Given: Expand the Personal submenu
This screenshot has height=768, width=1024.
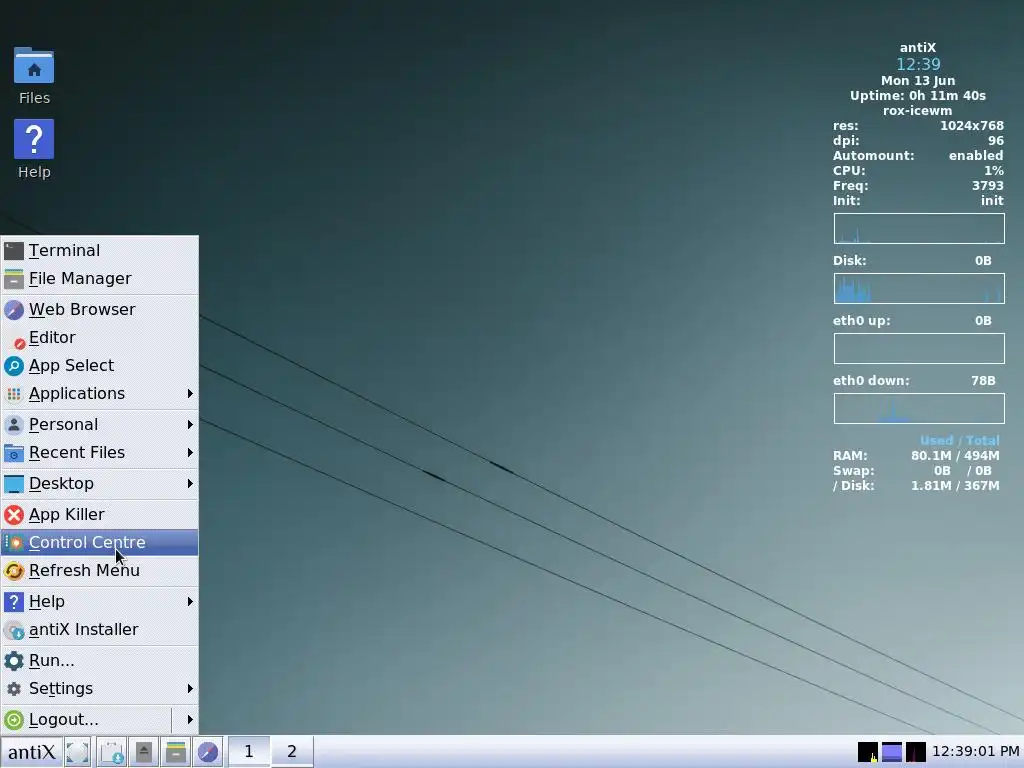Looking at the screenshot, I should tap(99, 424).
